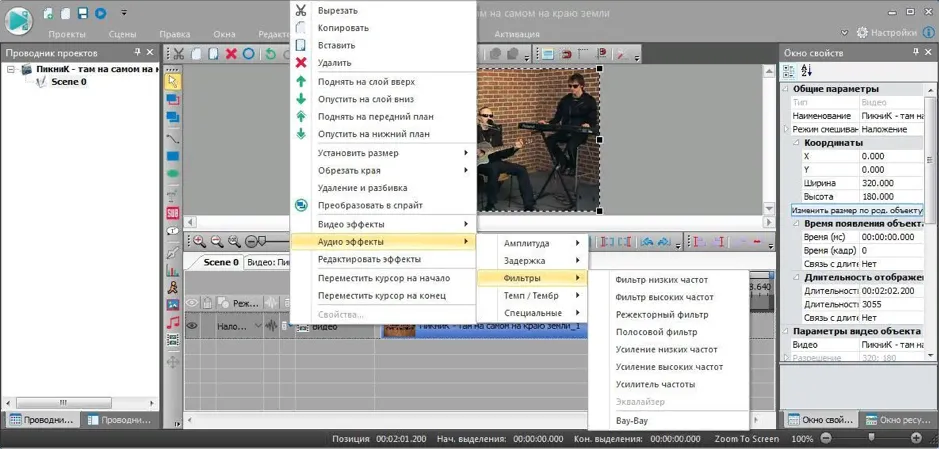Click the Настройки gear icon
The image size is (939, 449).
862,33
